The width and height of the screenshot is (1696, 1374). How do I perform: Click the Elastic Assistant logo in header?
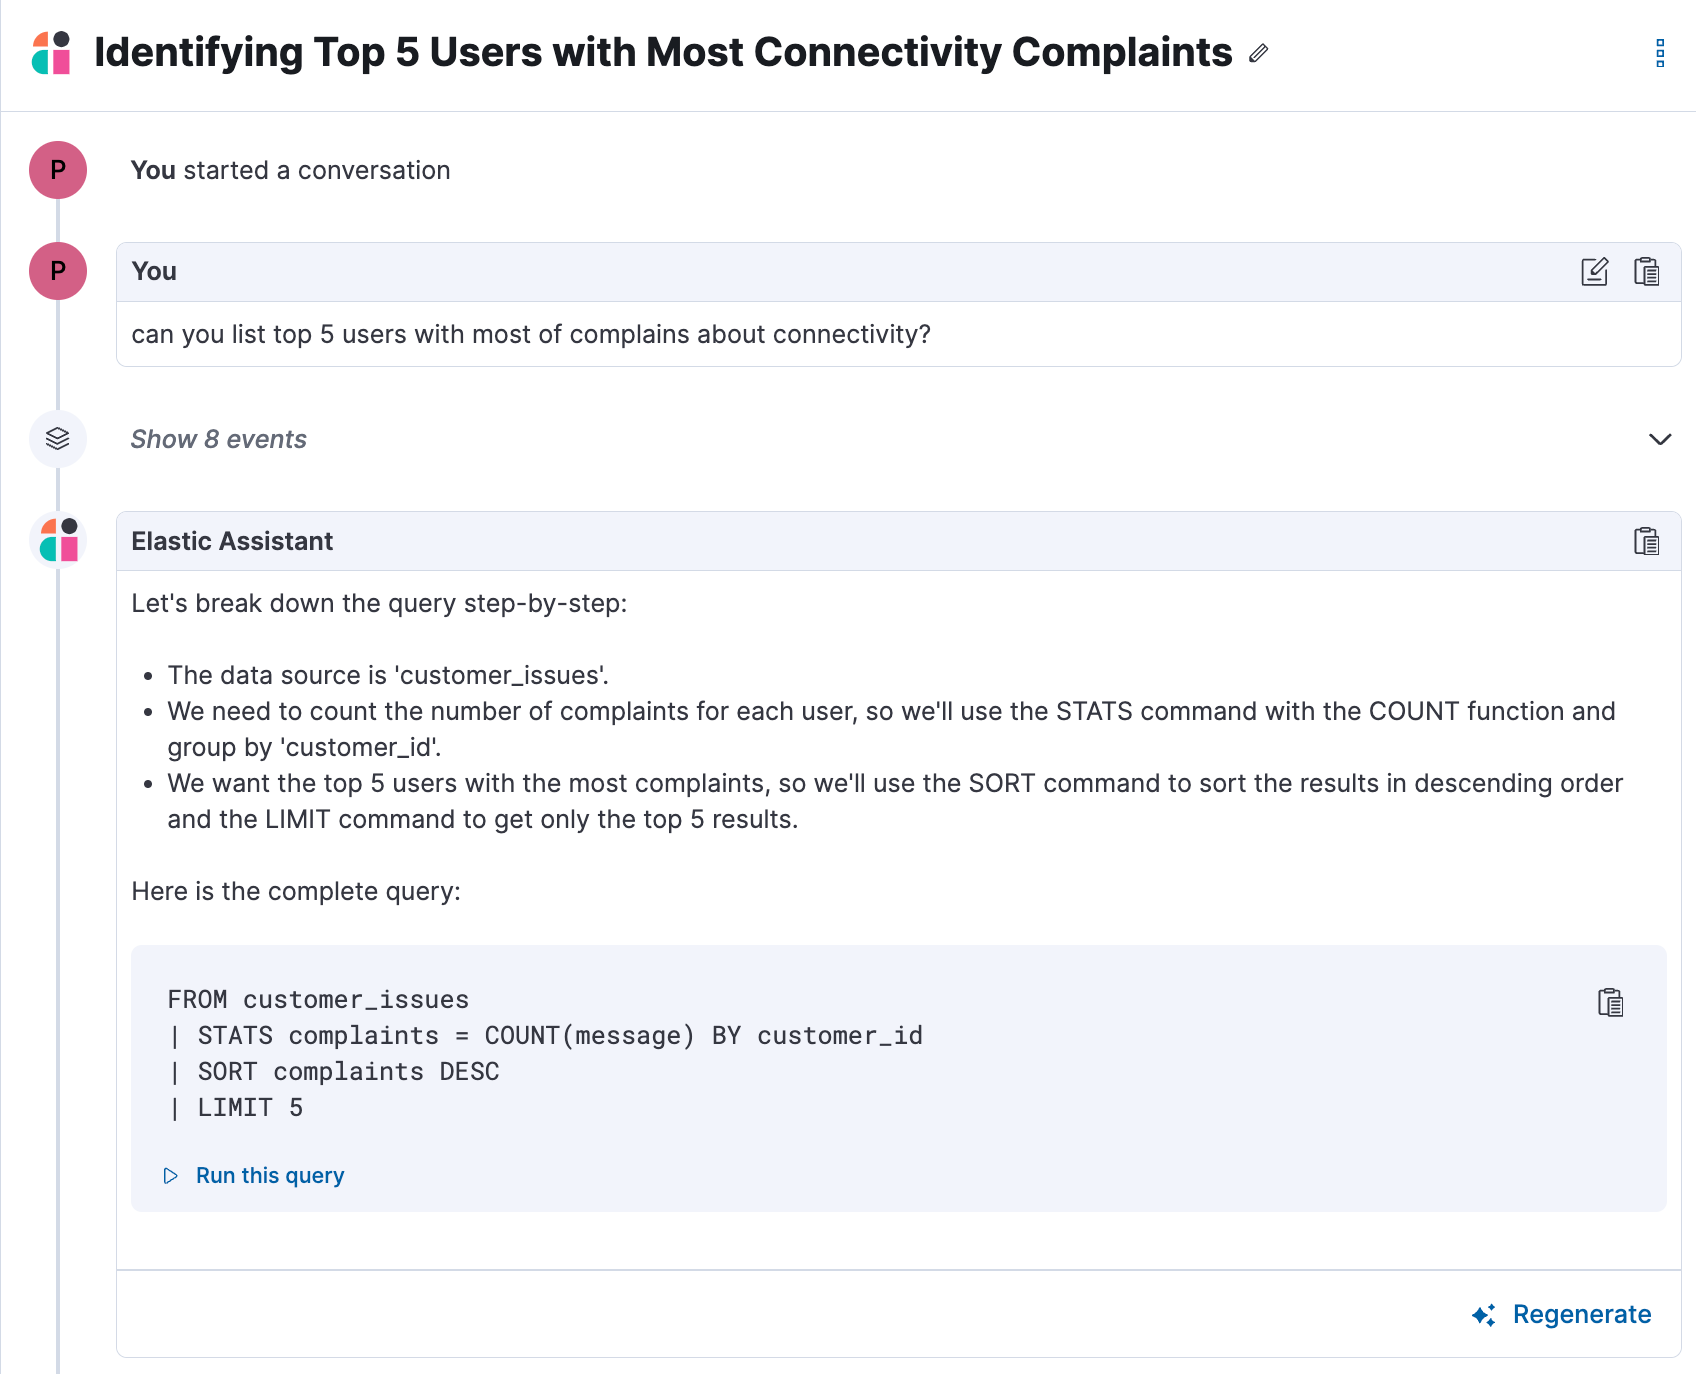click(51, 53)
